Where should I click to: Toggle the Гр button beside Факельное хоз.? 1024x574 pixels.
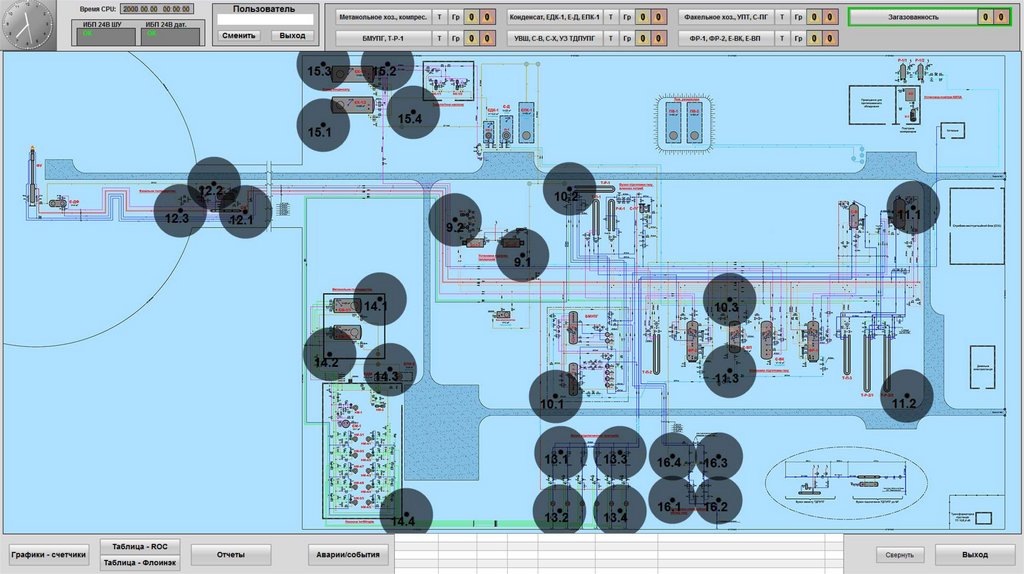pos(798,17)
